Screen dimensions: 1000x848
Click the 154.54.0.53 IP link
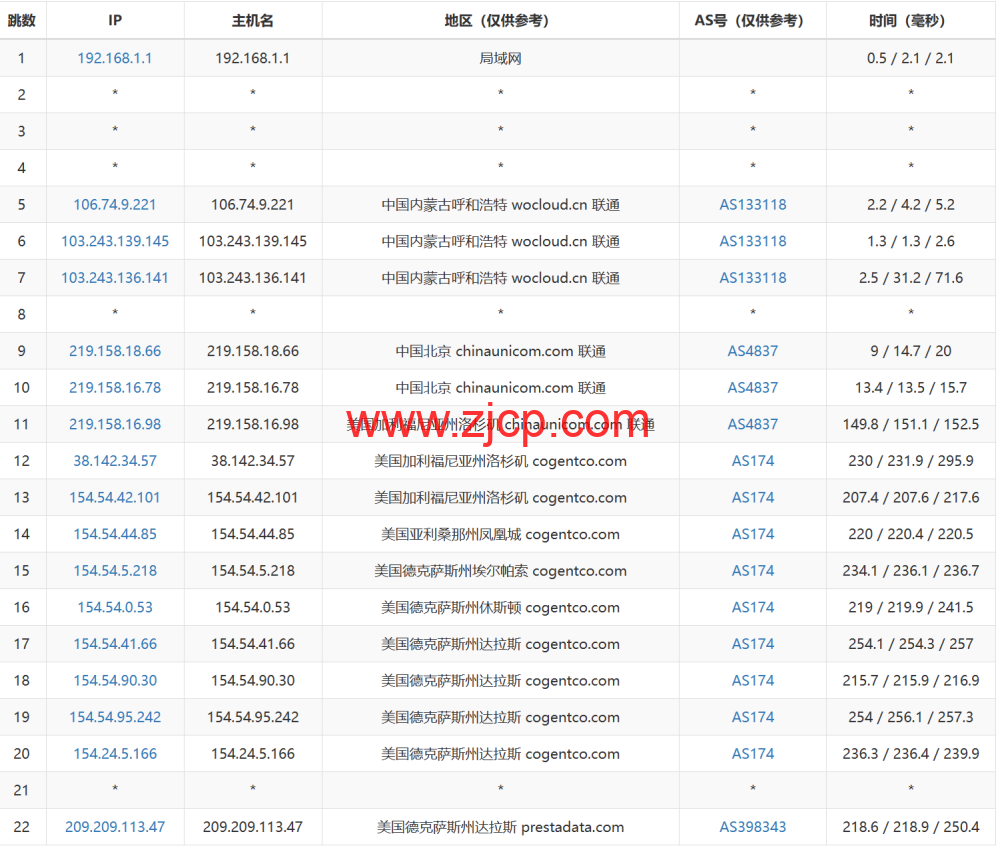115,607
